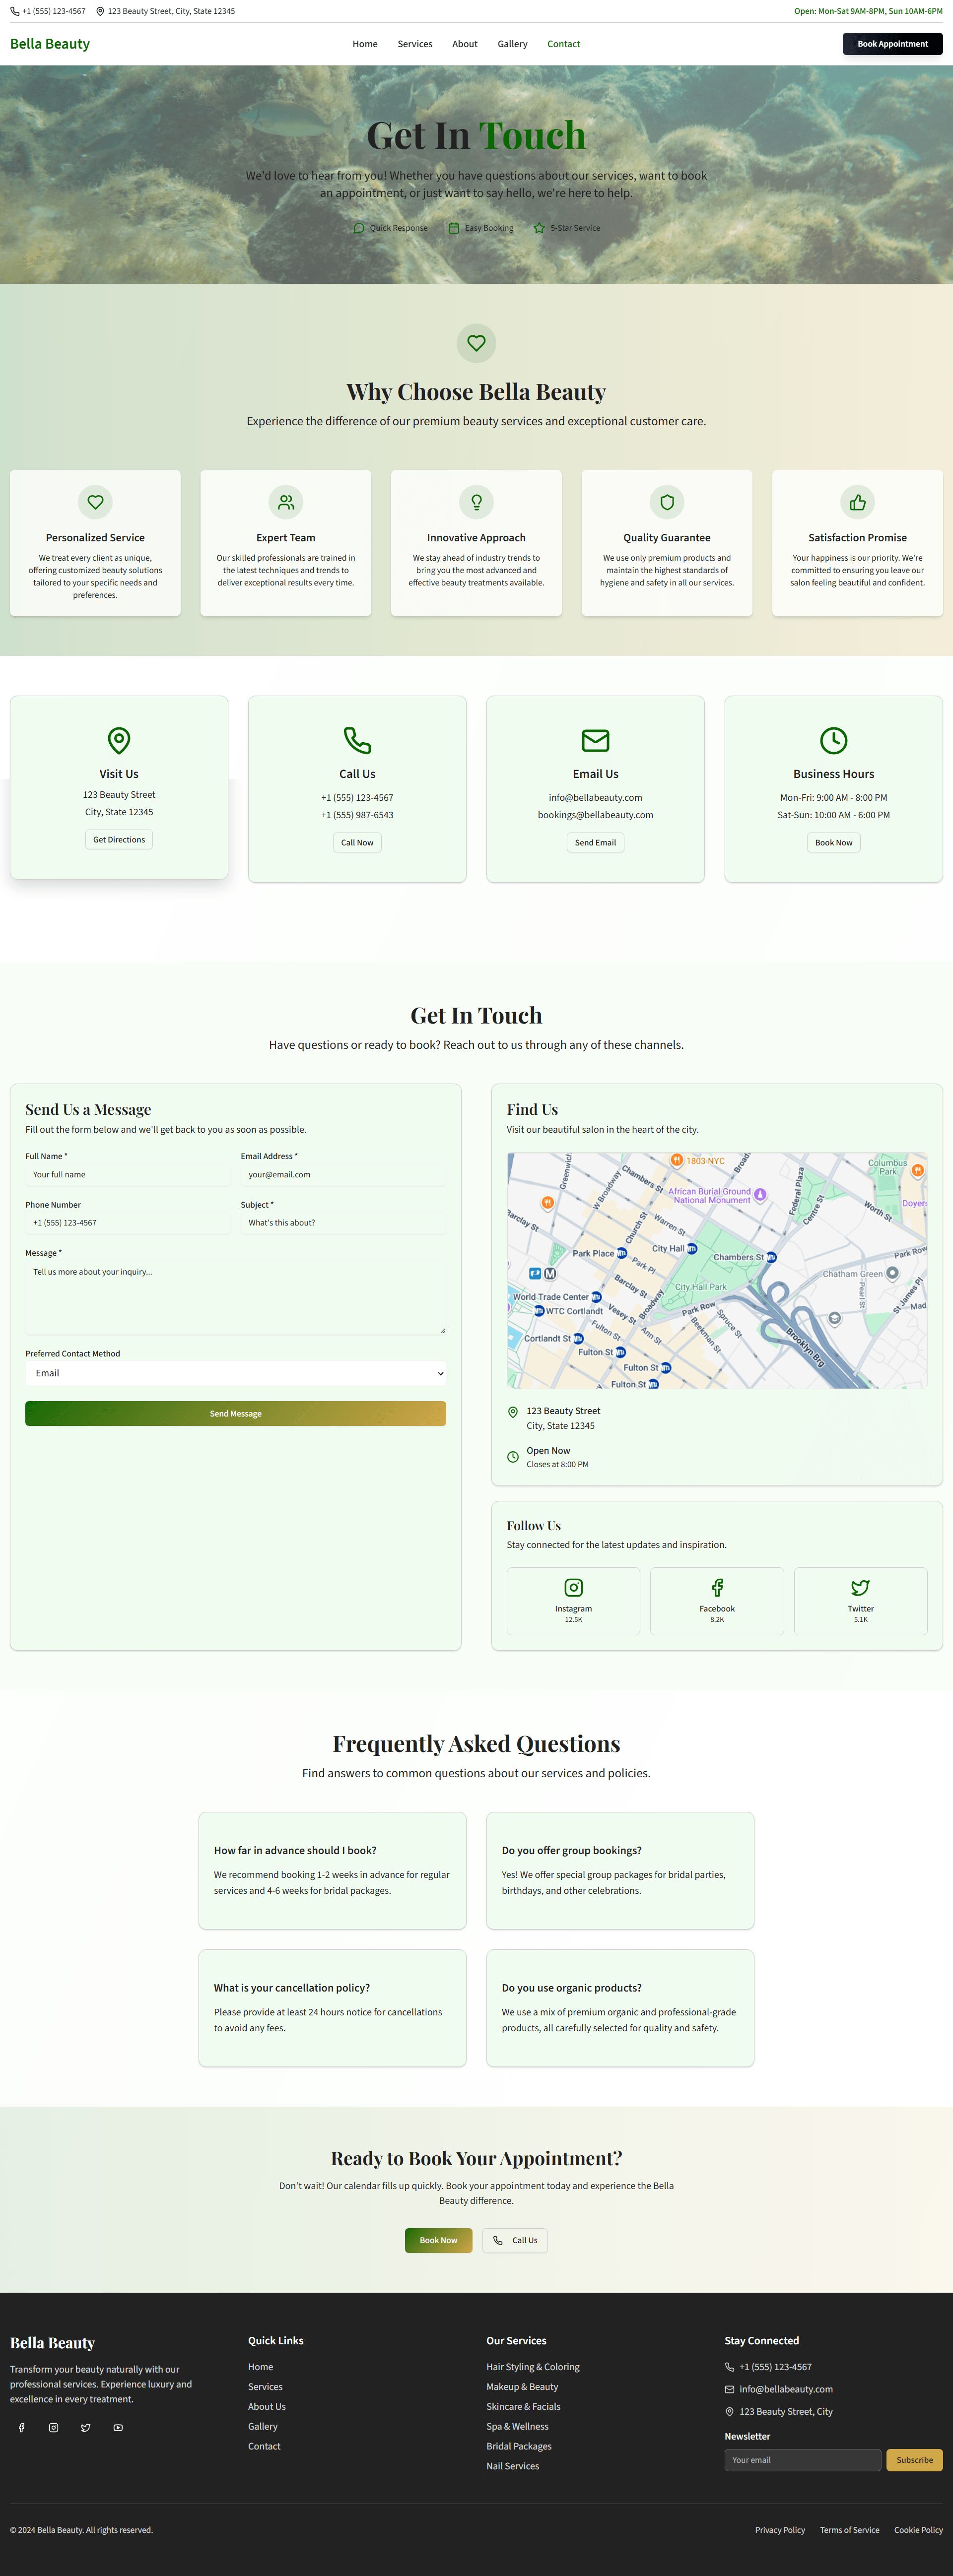Focus the Subject input field

click(343, 1223)
